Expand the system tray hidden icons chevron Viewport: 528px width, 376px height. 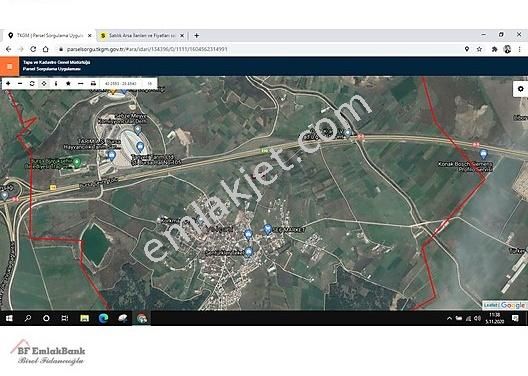click(x=449, y=318)
